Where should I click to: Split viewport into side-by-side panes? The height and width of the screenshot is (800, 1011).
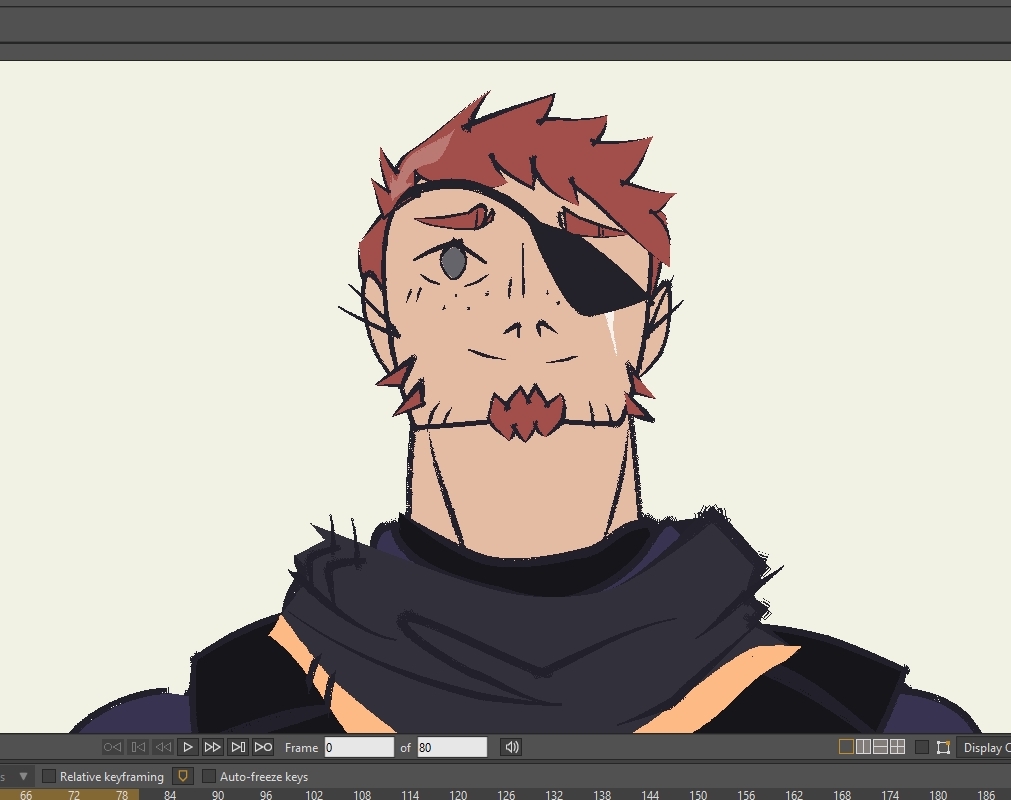click(x=863, y=747)
